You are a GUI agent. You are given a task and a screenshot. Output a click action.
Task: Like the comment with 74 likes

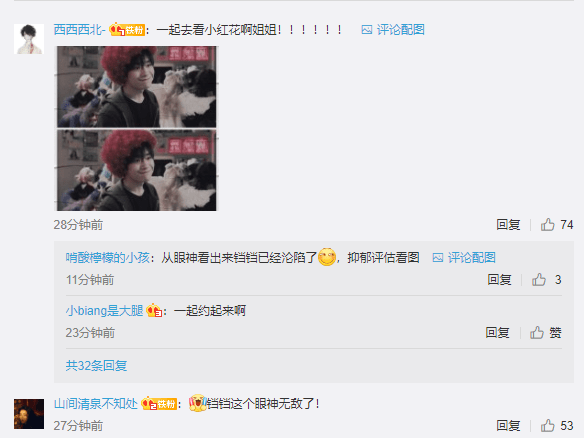pyautogui.click(x=548, y=225)
